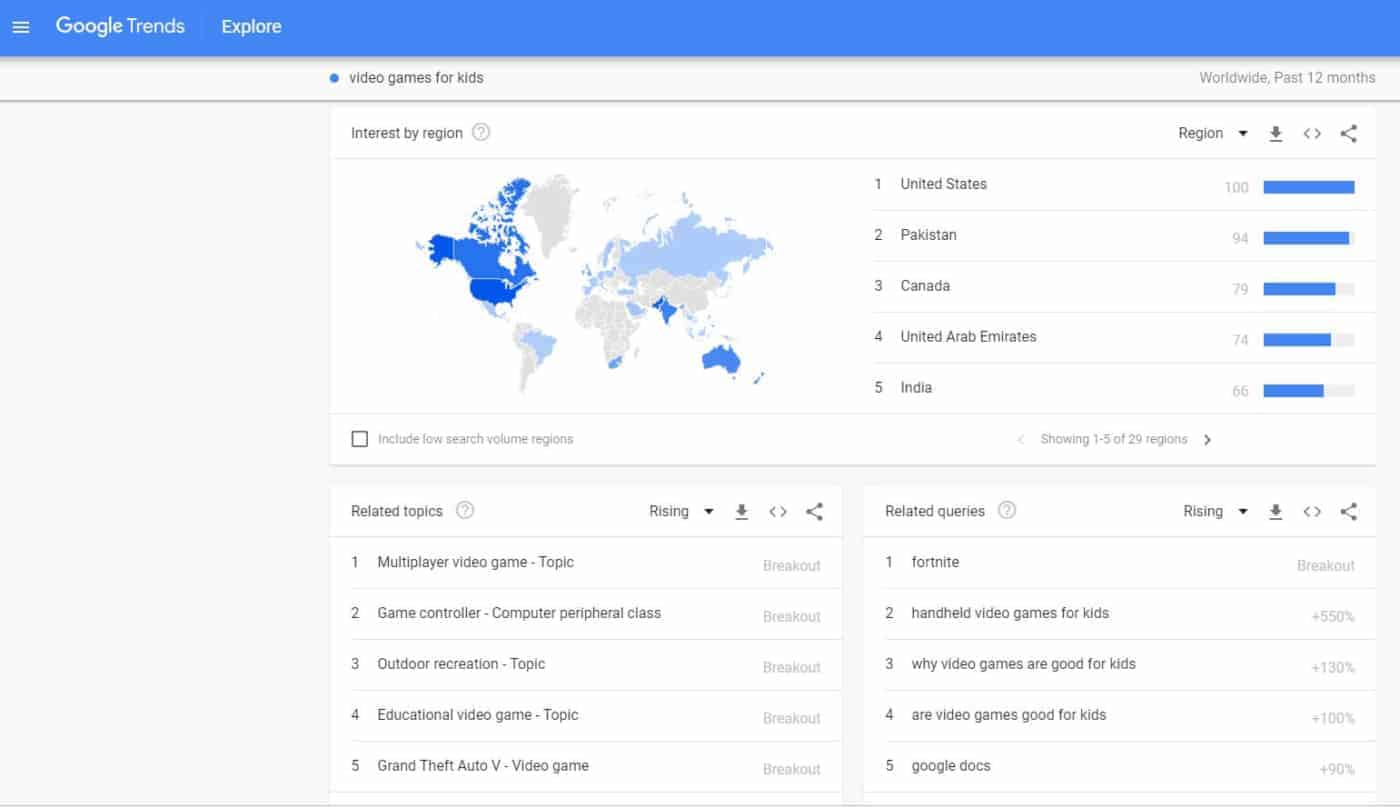The image size is (1400, 808).
Task: Go to the Explore page
Action: pyautogui.click(x=250, y=26)
